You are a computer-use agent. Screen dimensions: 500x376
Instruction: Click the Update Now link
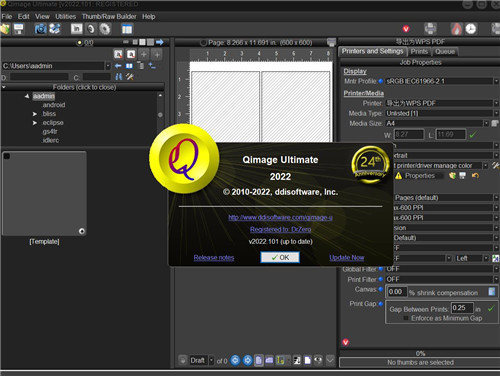pyautogui.click(x=347, y=258)
